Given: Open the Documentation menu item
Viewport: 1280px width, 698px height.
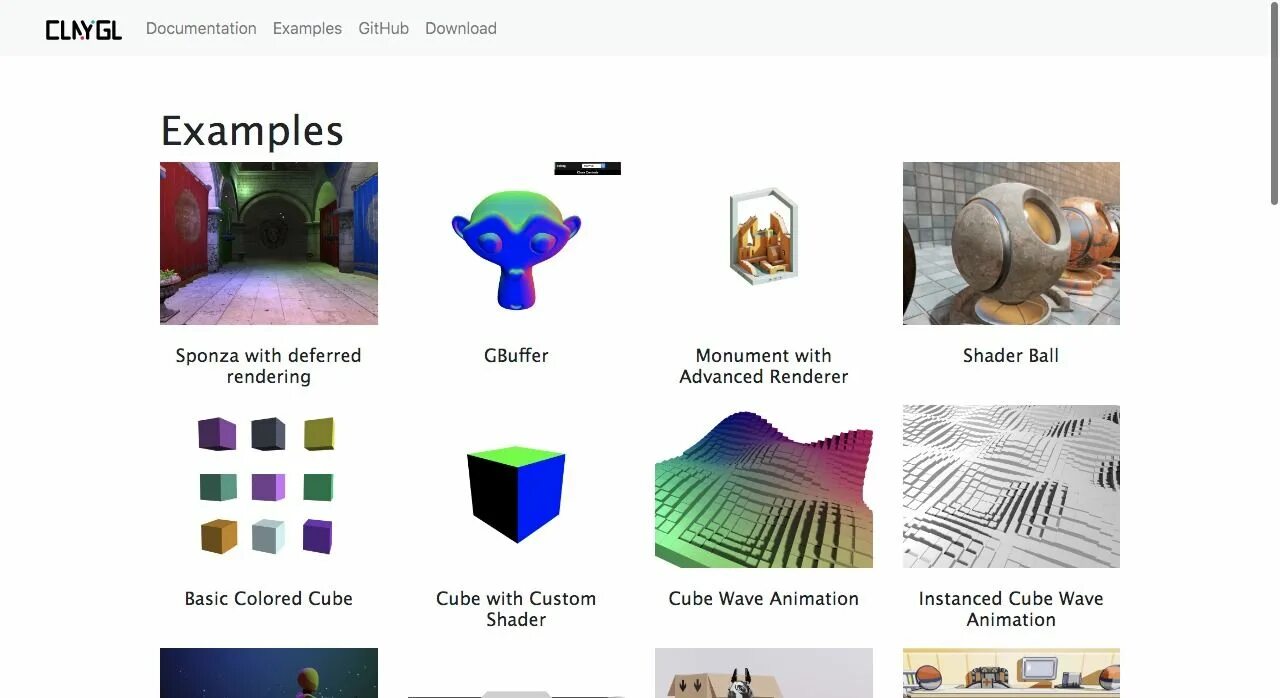Looking at the screenshot, I should [x=201, y=28].
